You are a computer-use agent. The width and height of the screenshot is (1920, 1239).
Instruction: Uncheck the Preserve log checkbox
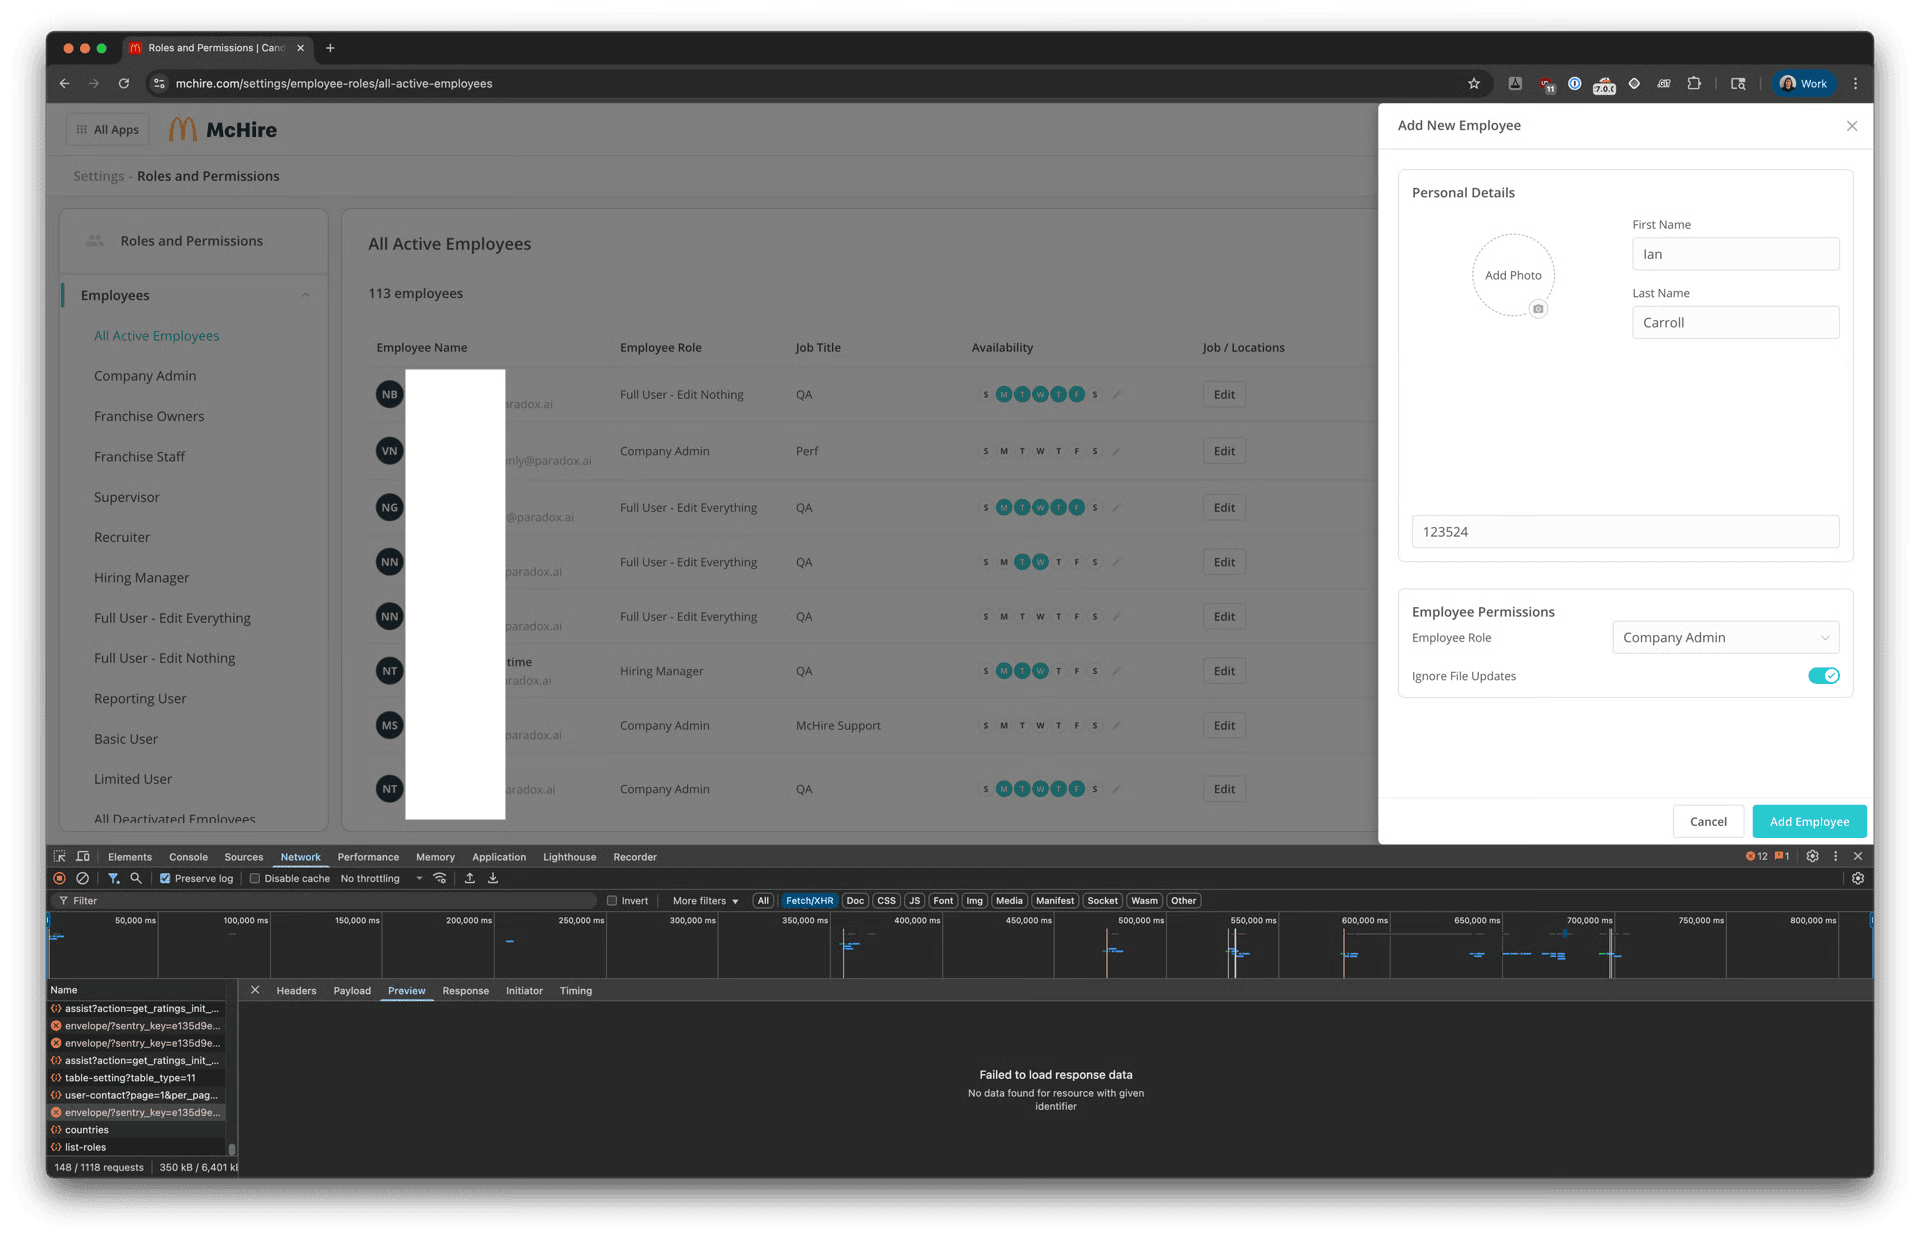pos(165,878)
